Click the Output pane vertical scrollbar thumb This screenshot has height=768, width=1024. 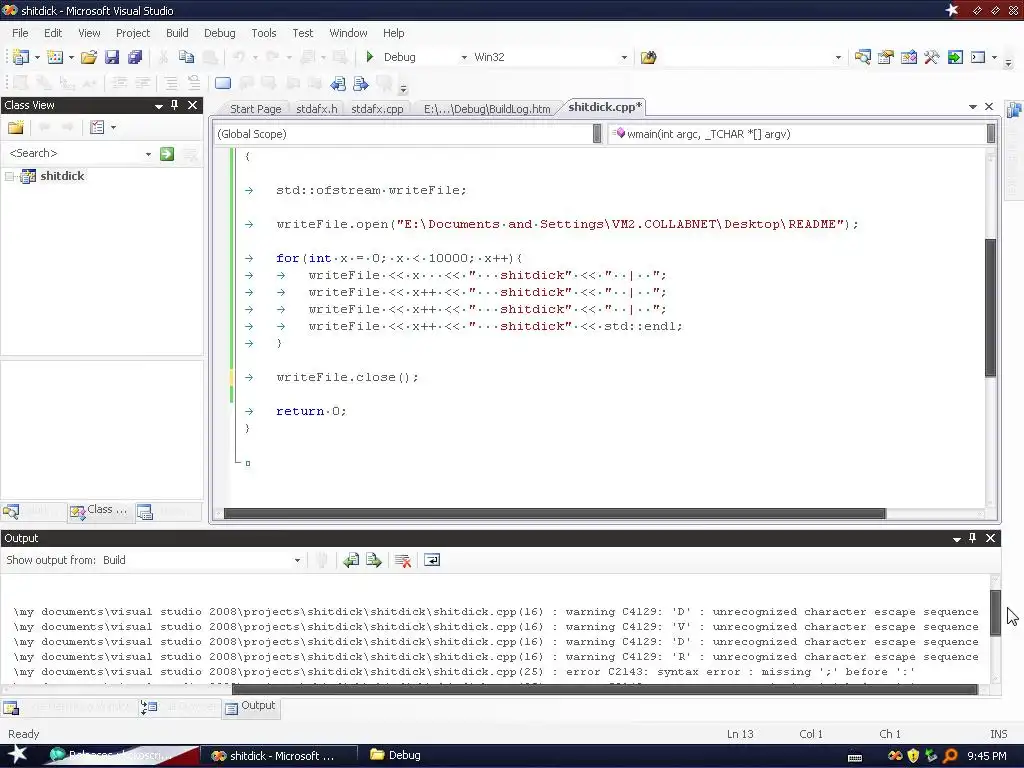click(x=995, y=613)
